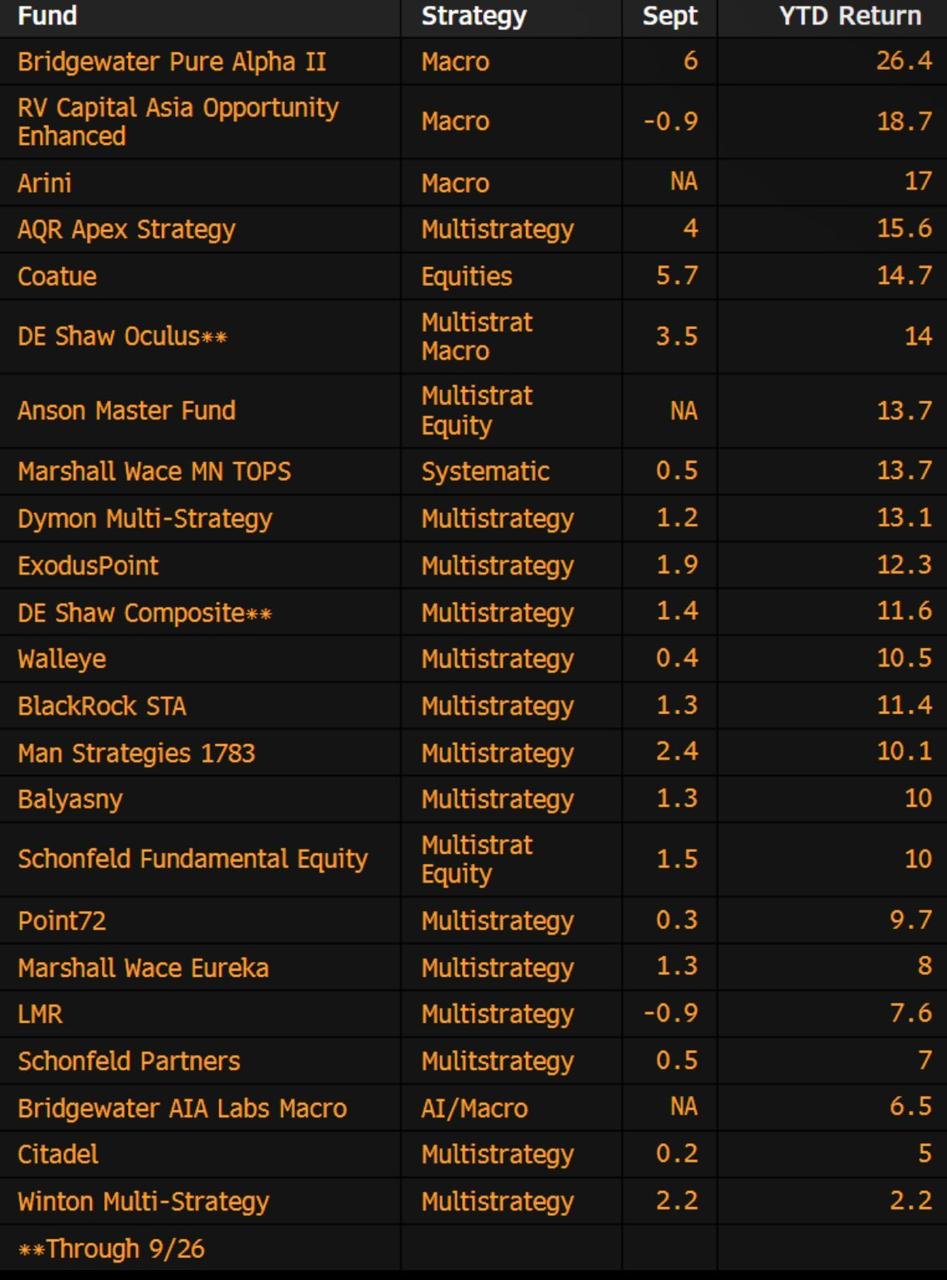
Task: Click the Fund column header
Action: [47, 16]
